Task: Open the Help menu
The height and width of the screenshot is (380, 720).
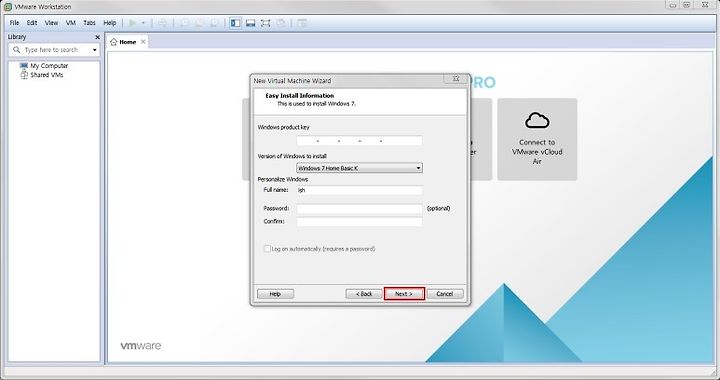Action: point(110,23)
